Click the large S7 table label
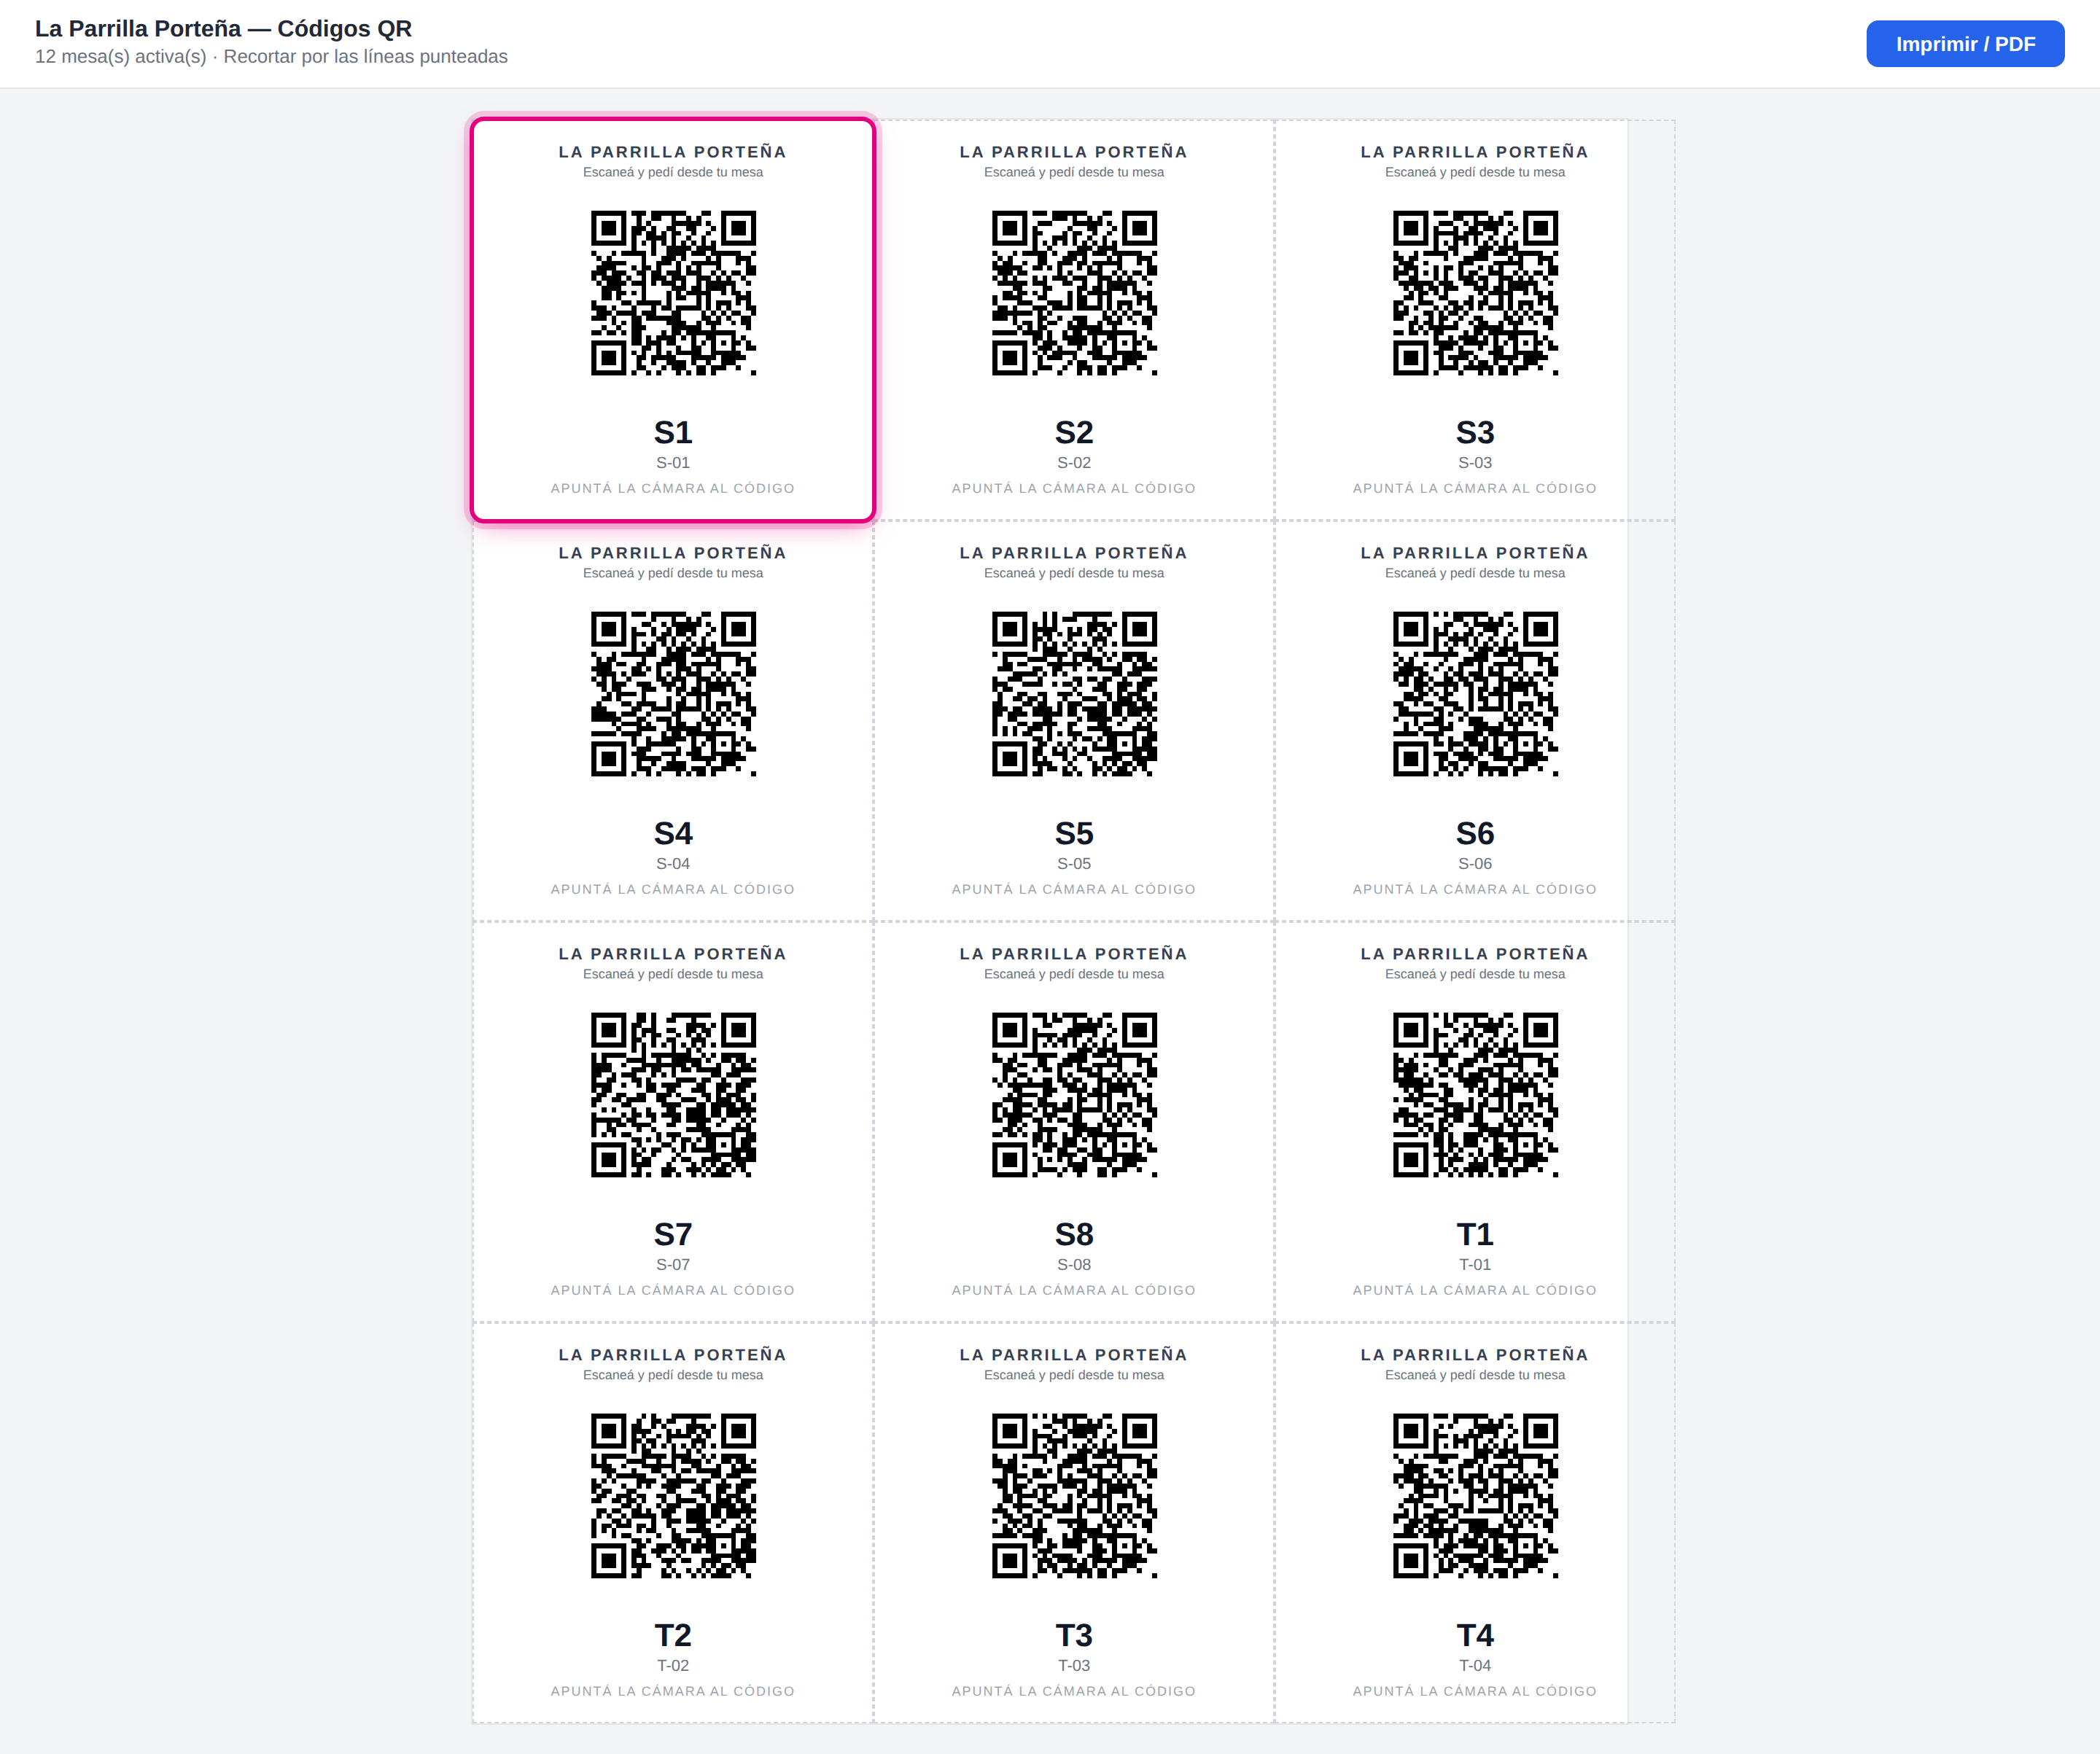The image size is (2100, 1754). pyautogui.click(x=673, y=1234)
